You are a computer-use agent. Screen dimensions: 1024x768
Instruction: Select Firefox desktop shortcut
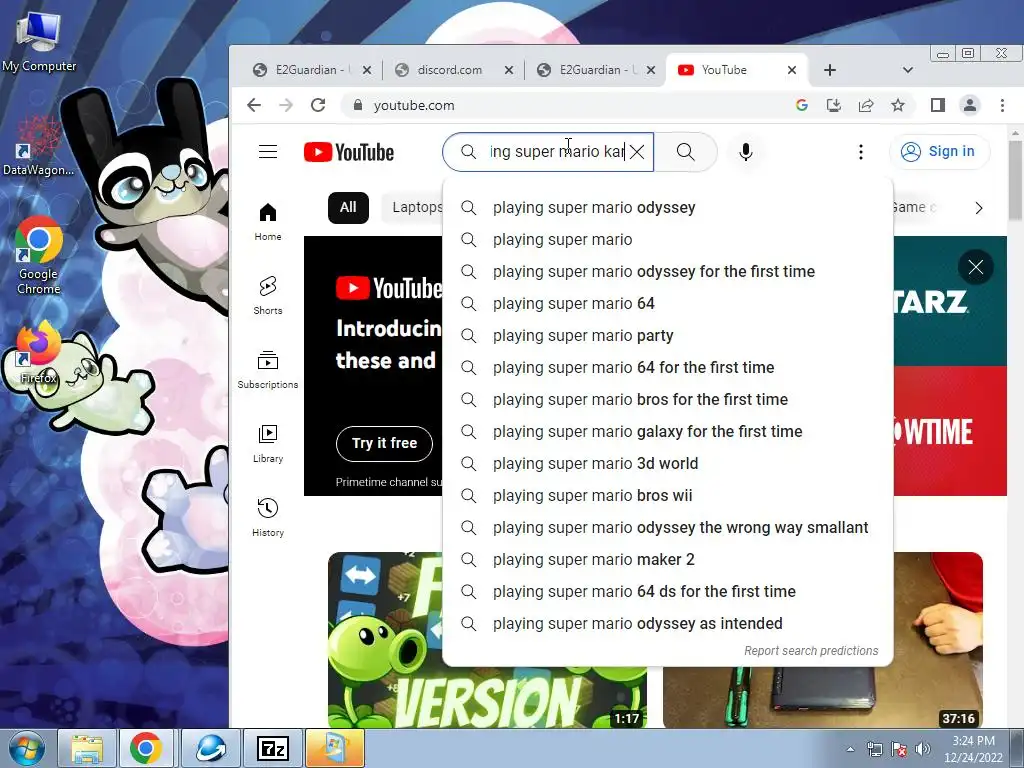(38, 353)
